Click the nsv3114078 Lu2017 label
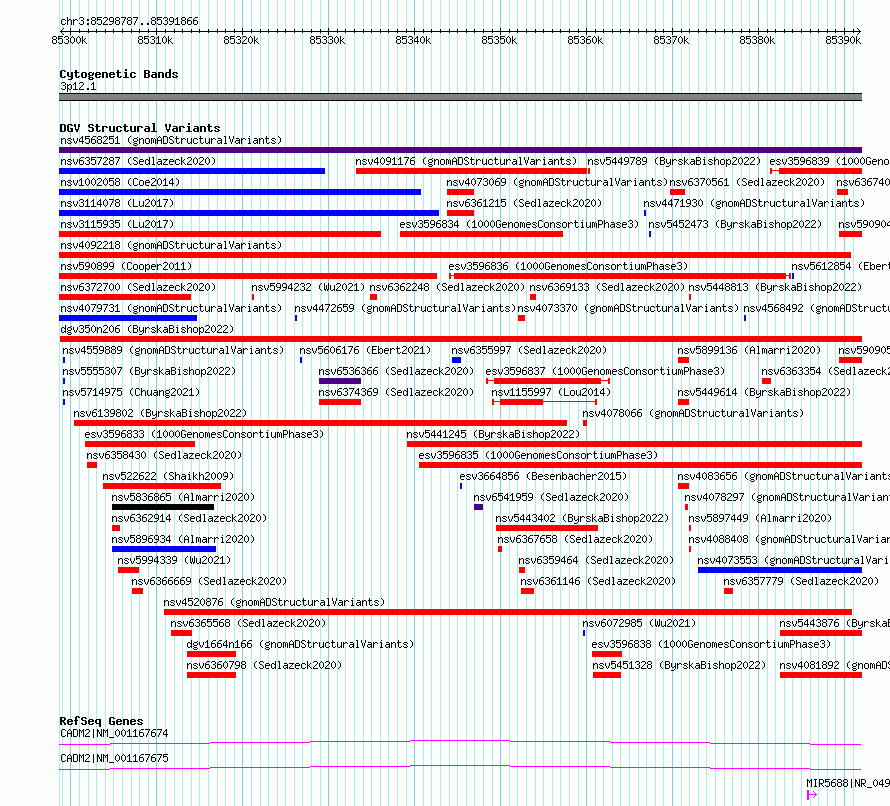Viewport: 890px width, 806px height. [117, 203]
